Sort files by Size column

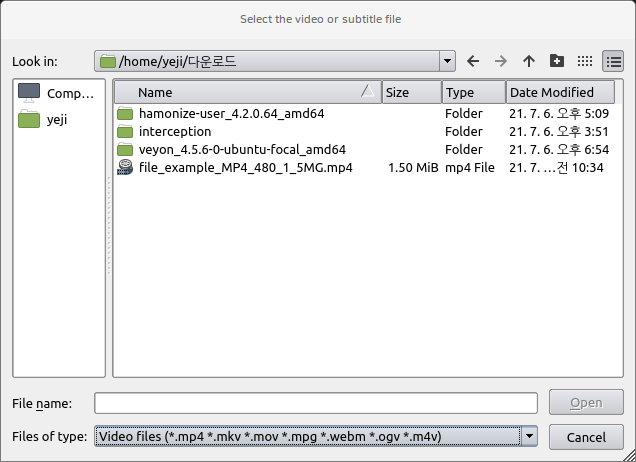pyautogui.click(x=410, y=92)
